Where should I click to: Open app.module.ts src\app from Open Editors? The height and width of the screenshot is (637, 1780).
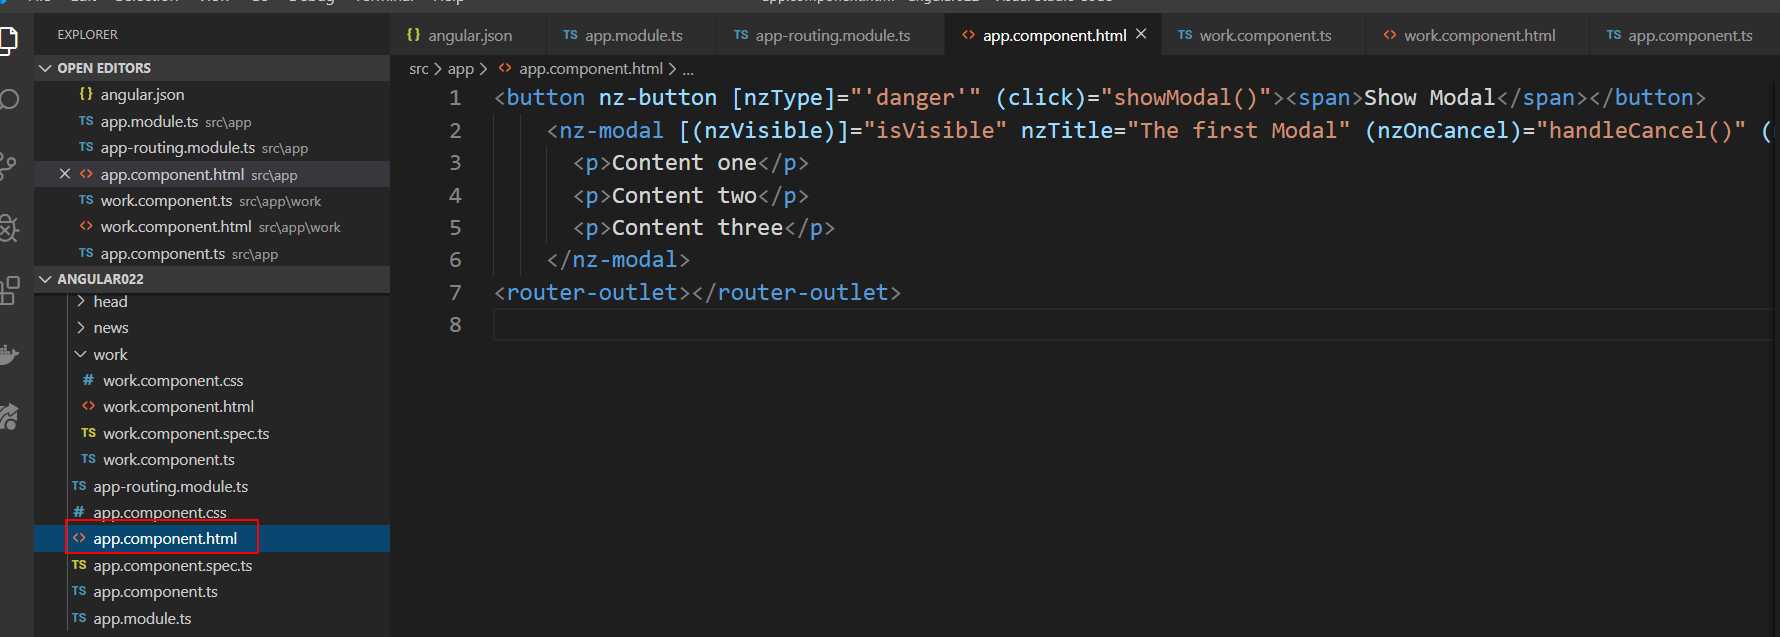(x=212, y=121)
